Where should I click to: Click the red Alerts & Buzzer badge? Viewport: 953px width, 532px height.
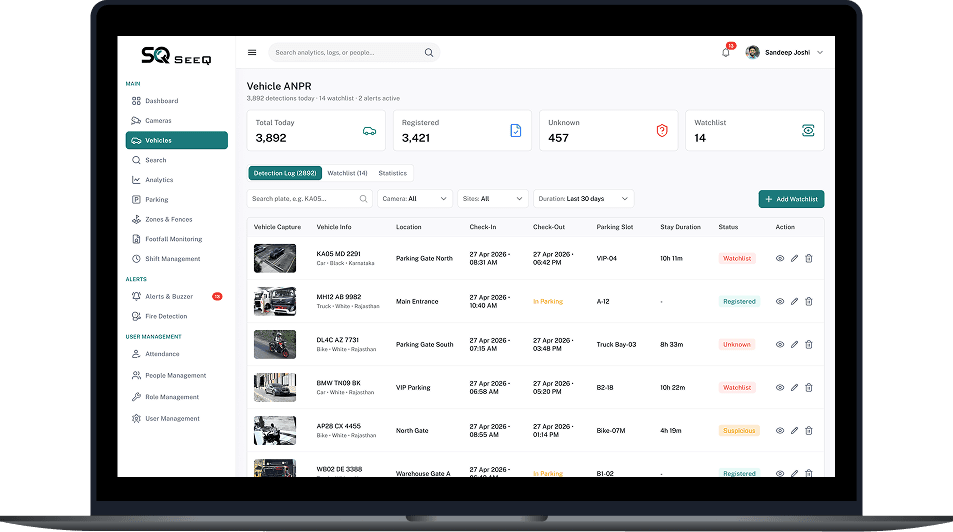click(217, 296)
